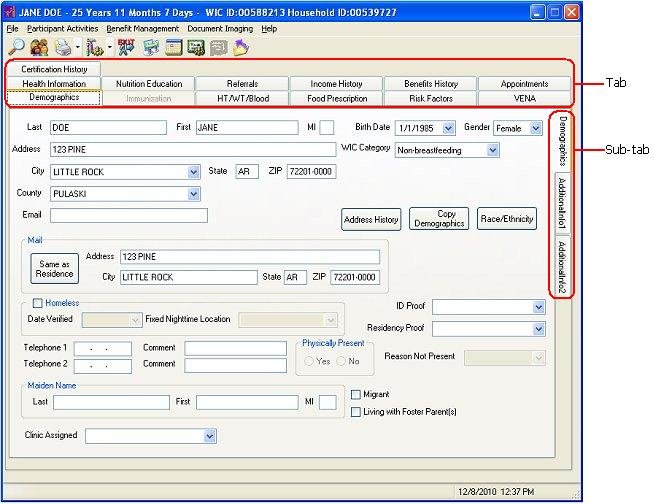654x504 pixels.
Task: Open the residence City dropdown arrow
Action: [193, 172]
